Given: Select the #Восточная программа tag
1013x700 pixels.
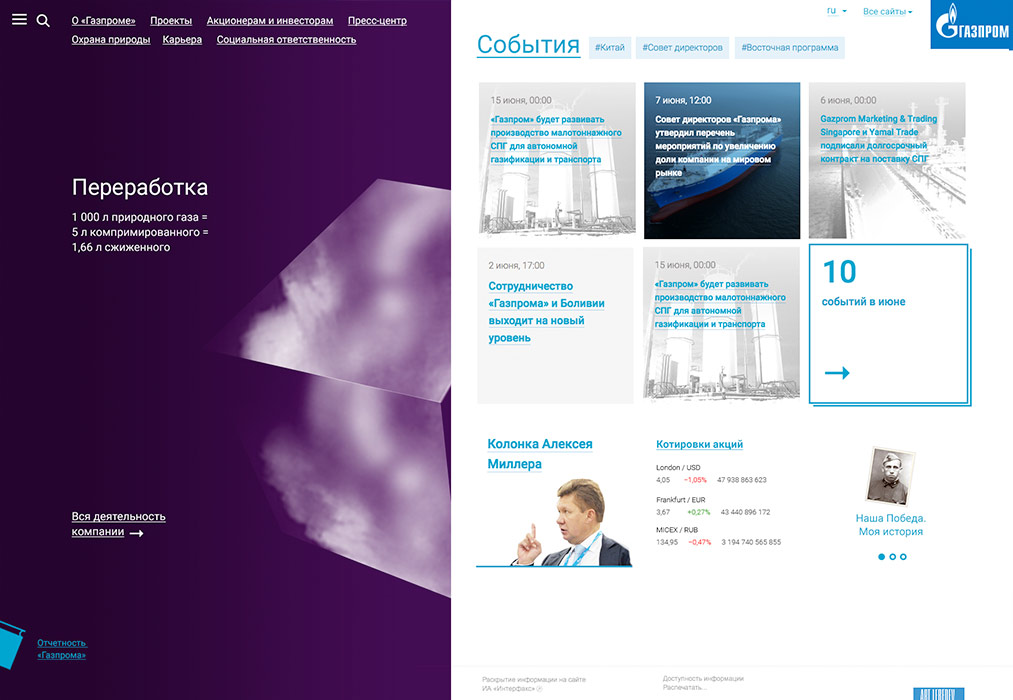Looking at the screenshot, I should click(789, 47).
